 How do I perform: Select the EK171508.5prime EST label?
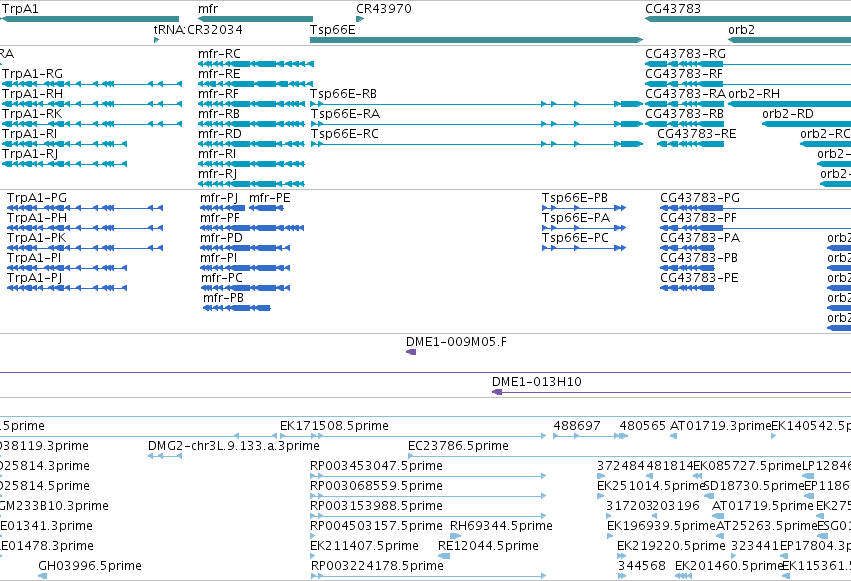(x=334, y=425)
